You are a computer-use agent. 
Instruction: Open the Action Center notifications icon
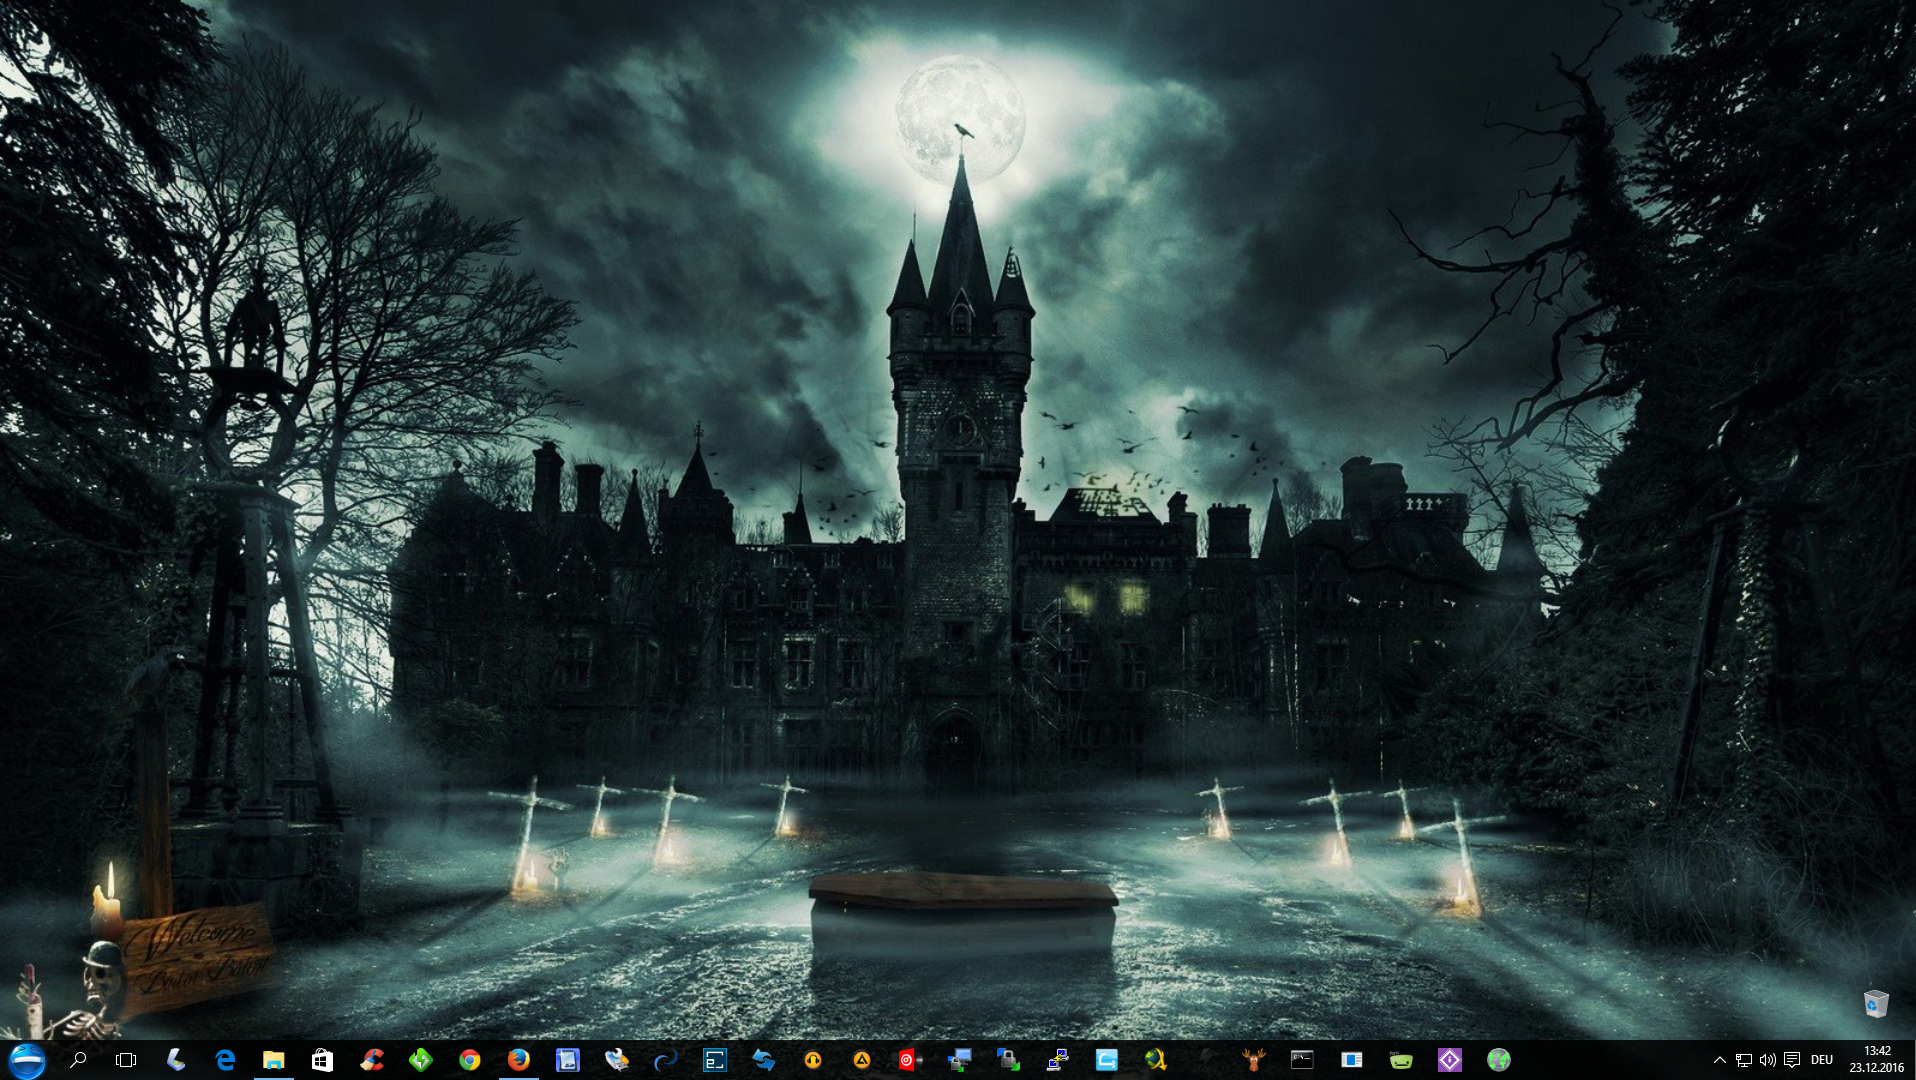pos(1792,1060)
